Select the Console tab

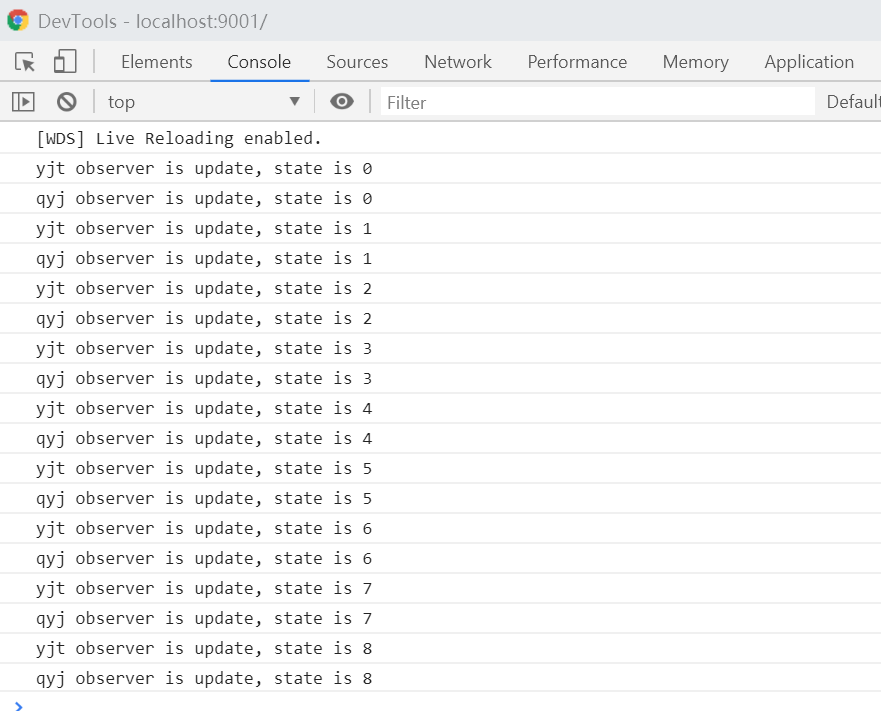259,62
